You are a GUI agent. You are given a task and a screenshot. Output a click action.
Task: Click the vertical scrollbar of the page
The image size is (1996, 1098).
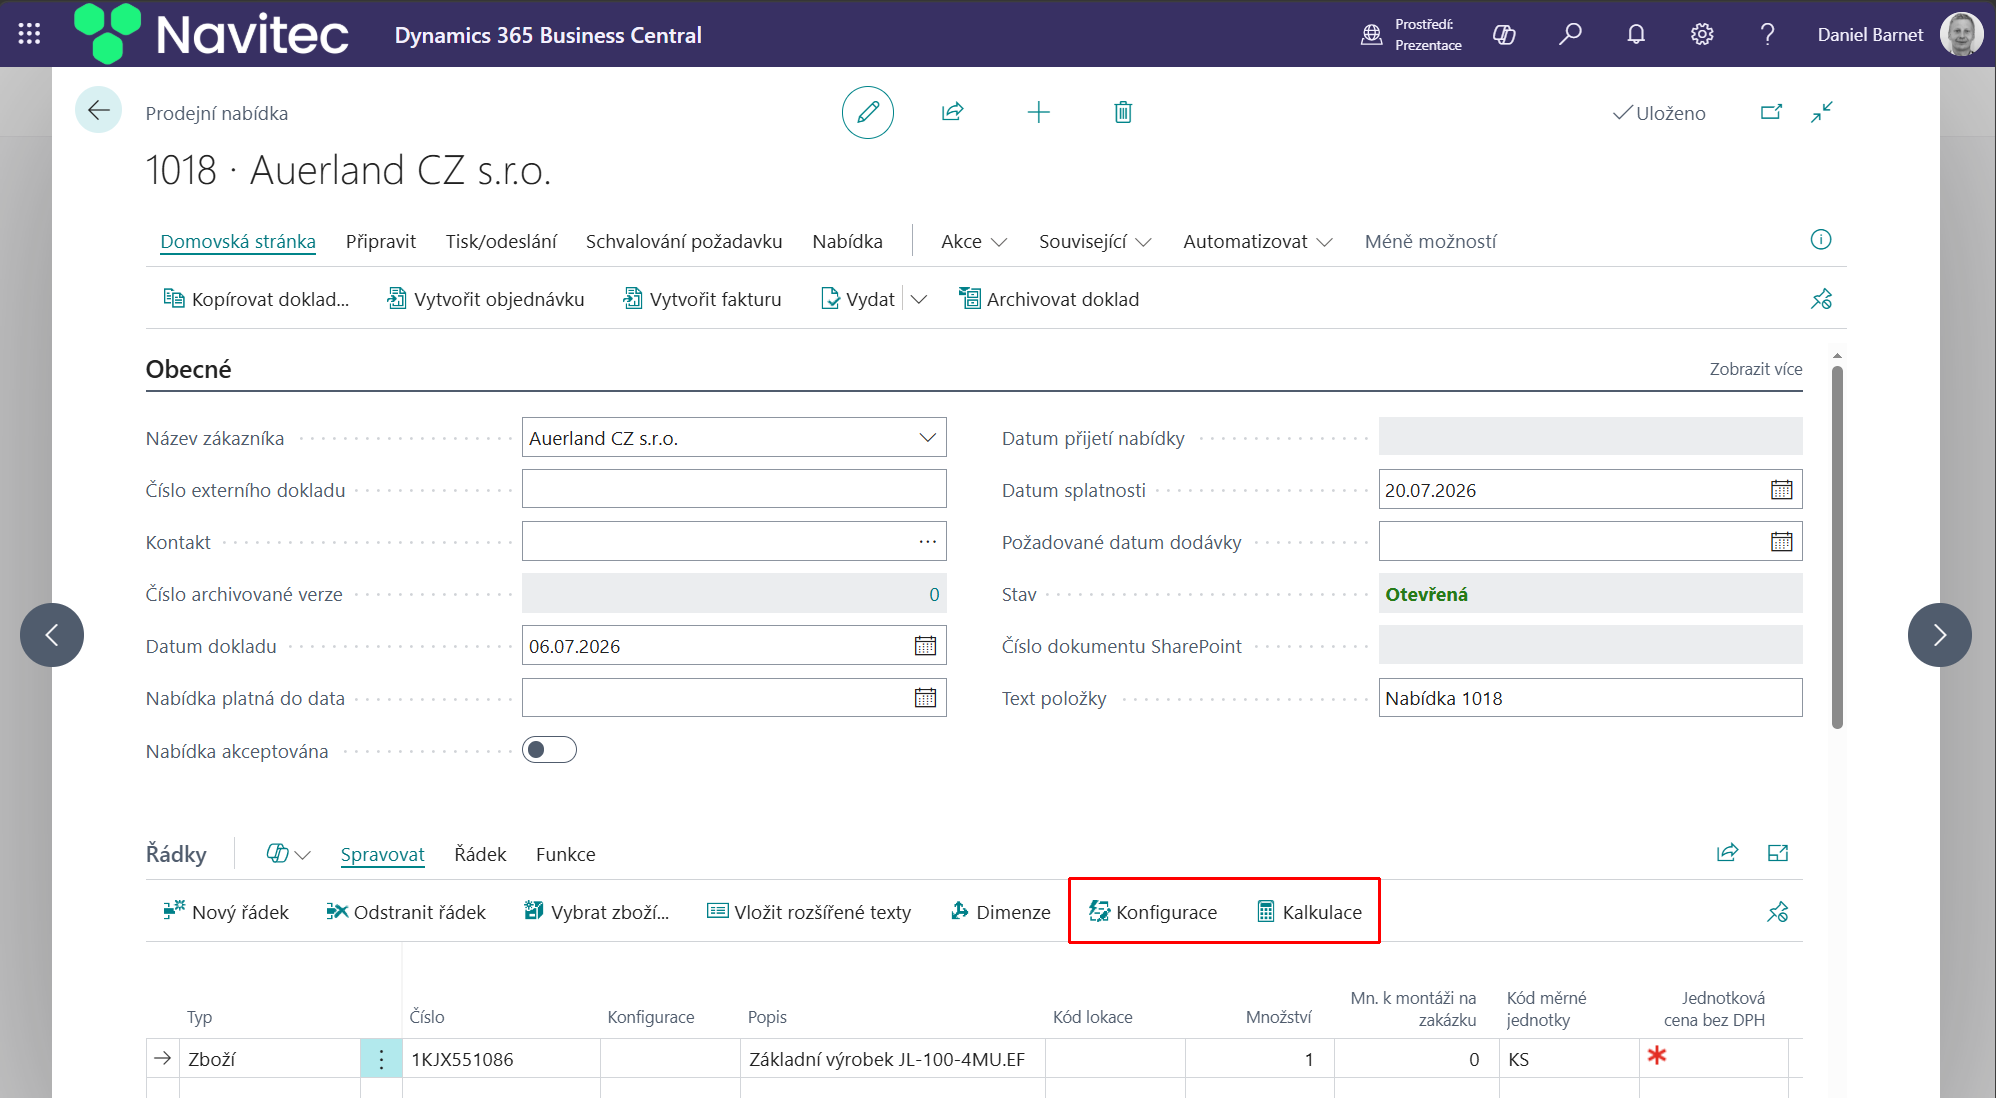point(1837,547)
